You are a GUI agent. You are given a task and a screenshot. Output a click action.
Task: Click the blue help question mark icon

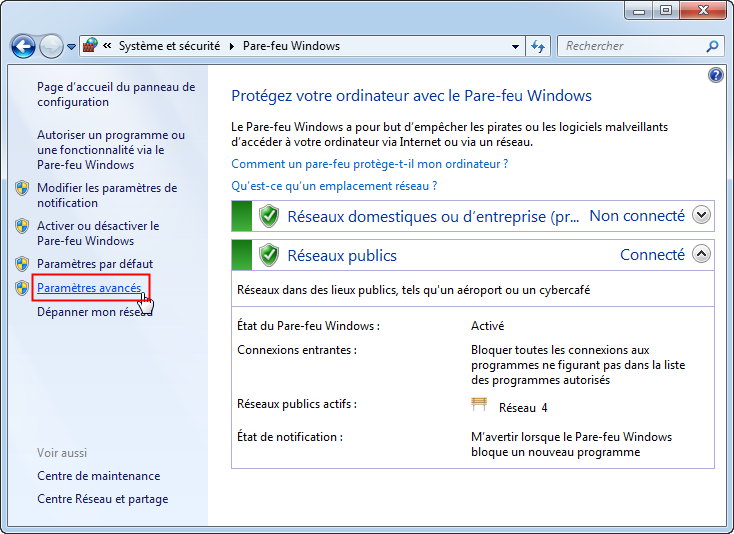pyautogui.click(x=715, y=75)
